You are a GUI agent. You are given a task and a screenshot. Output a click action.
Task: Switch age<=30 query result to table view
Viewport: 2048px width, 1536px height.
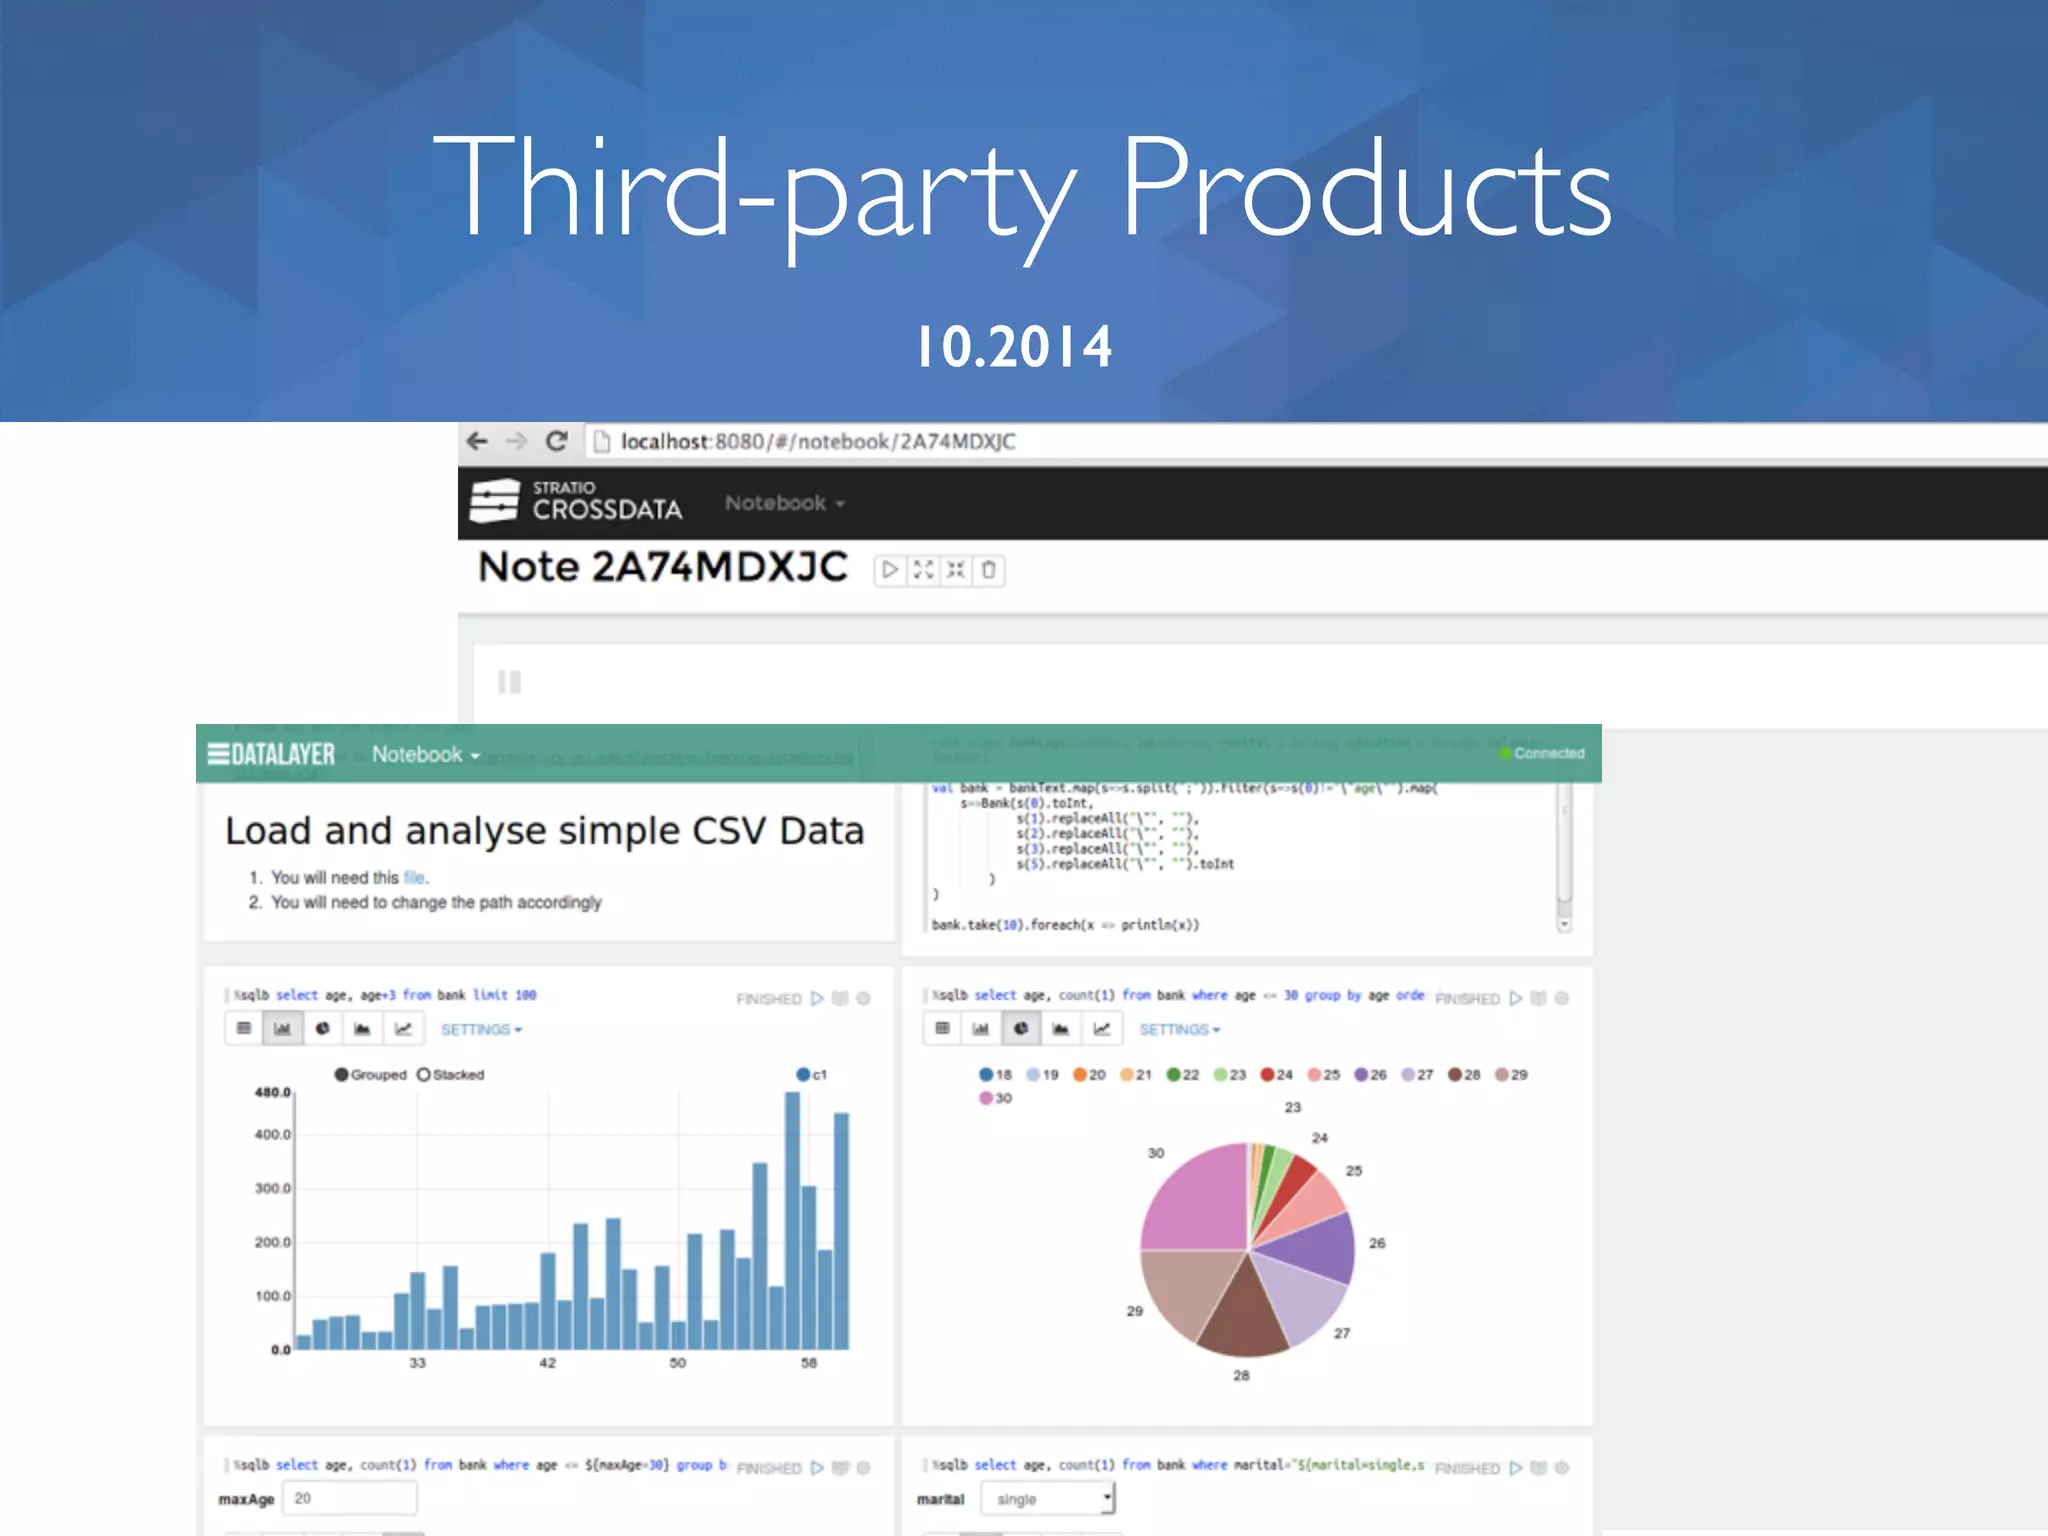(942, 1028)
